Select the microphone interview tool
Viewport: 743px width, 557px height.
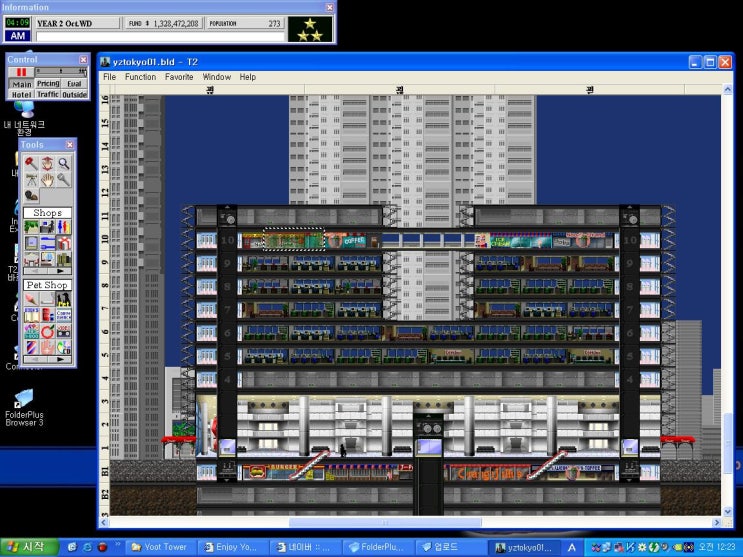click(x=63, y=180)
